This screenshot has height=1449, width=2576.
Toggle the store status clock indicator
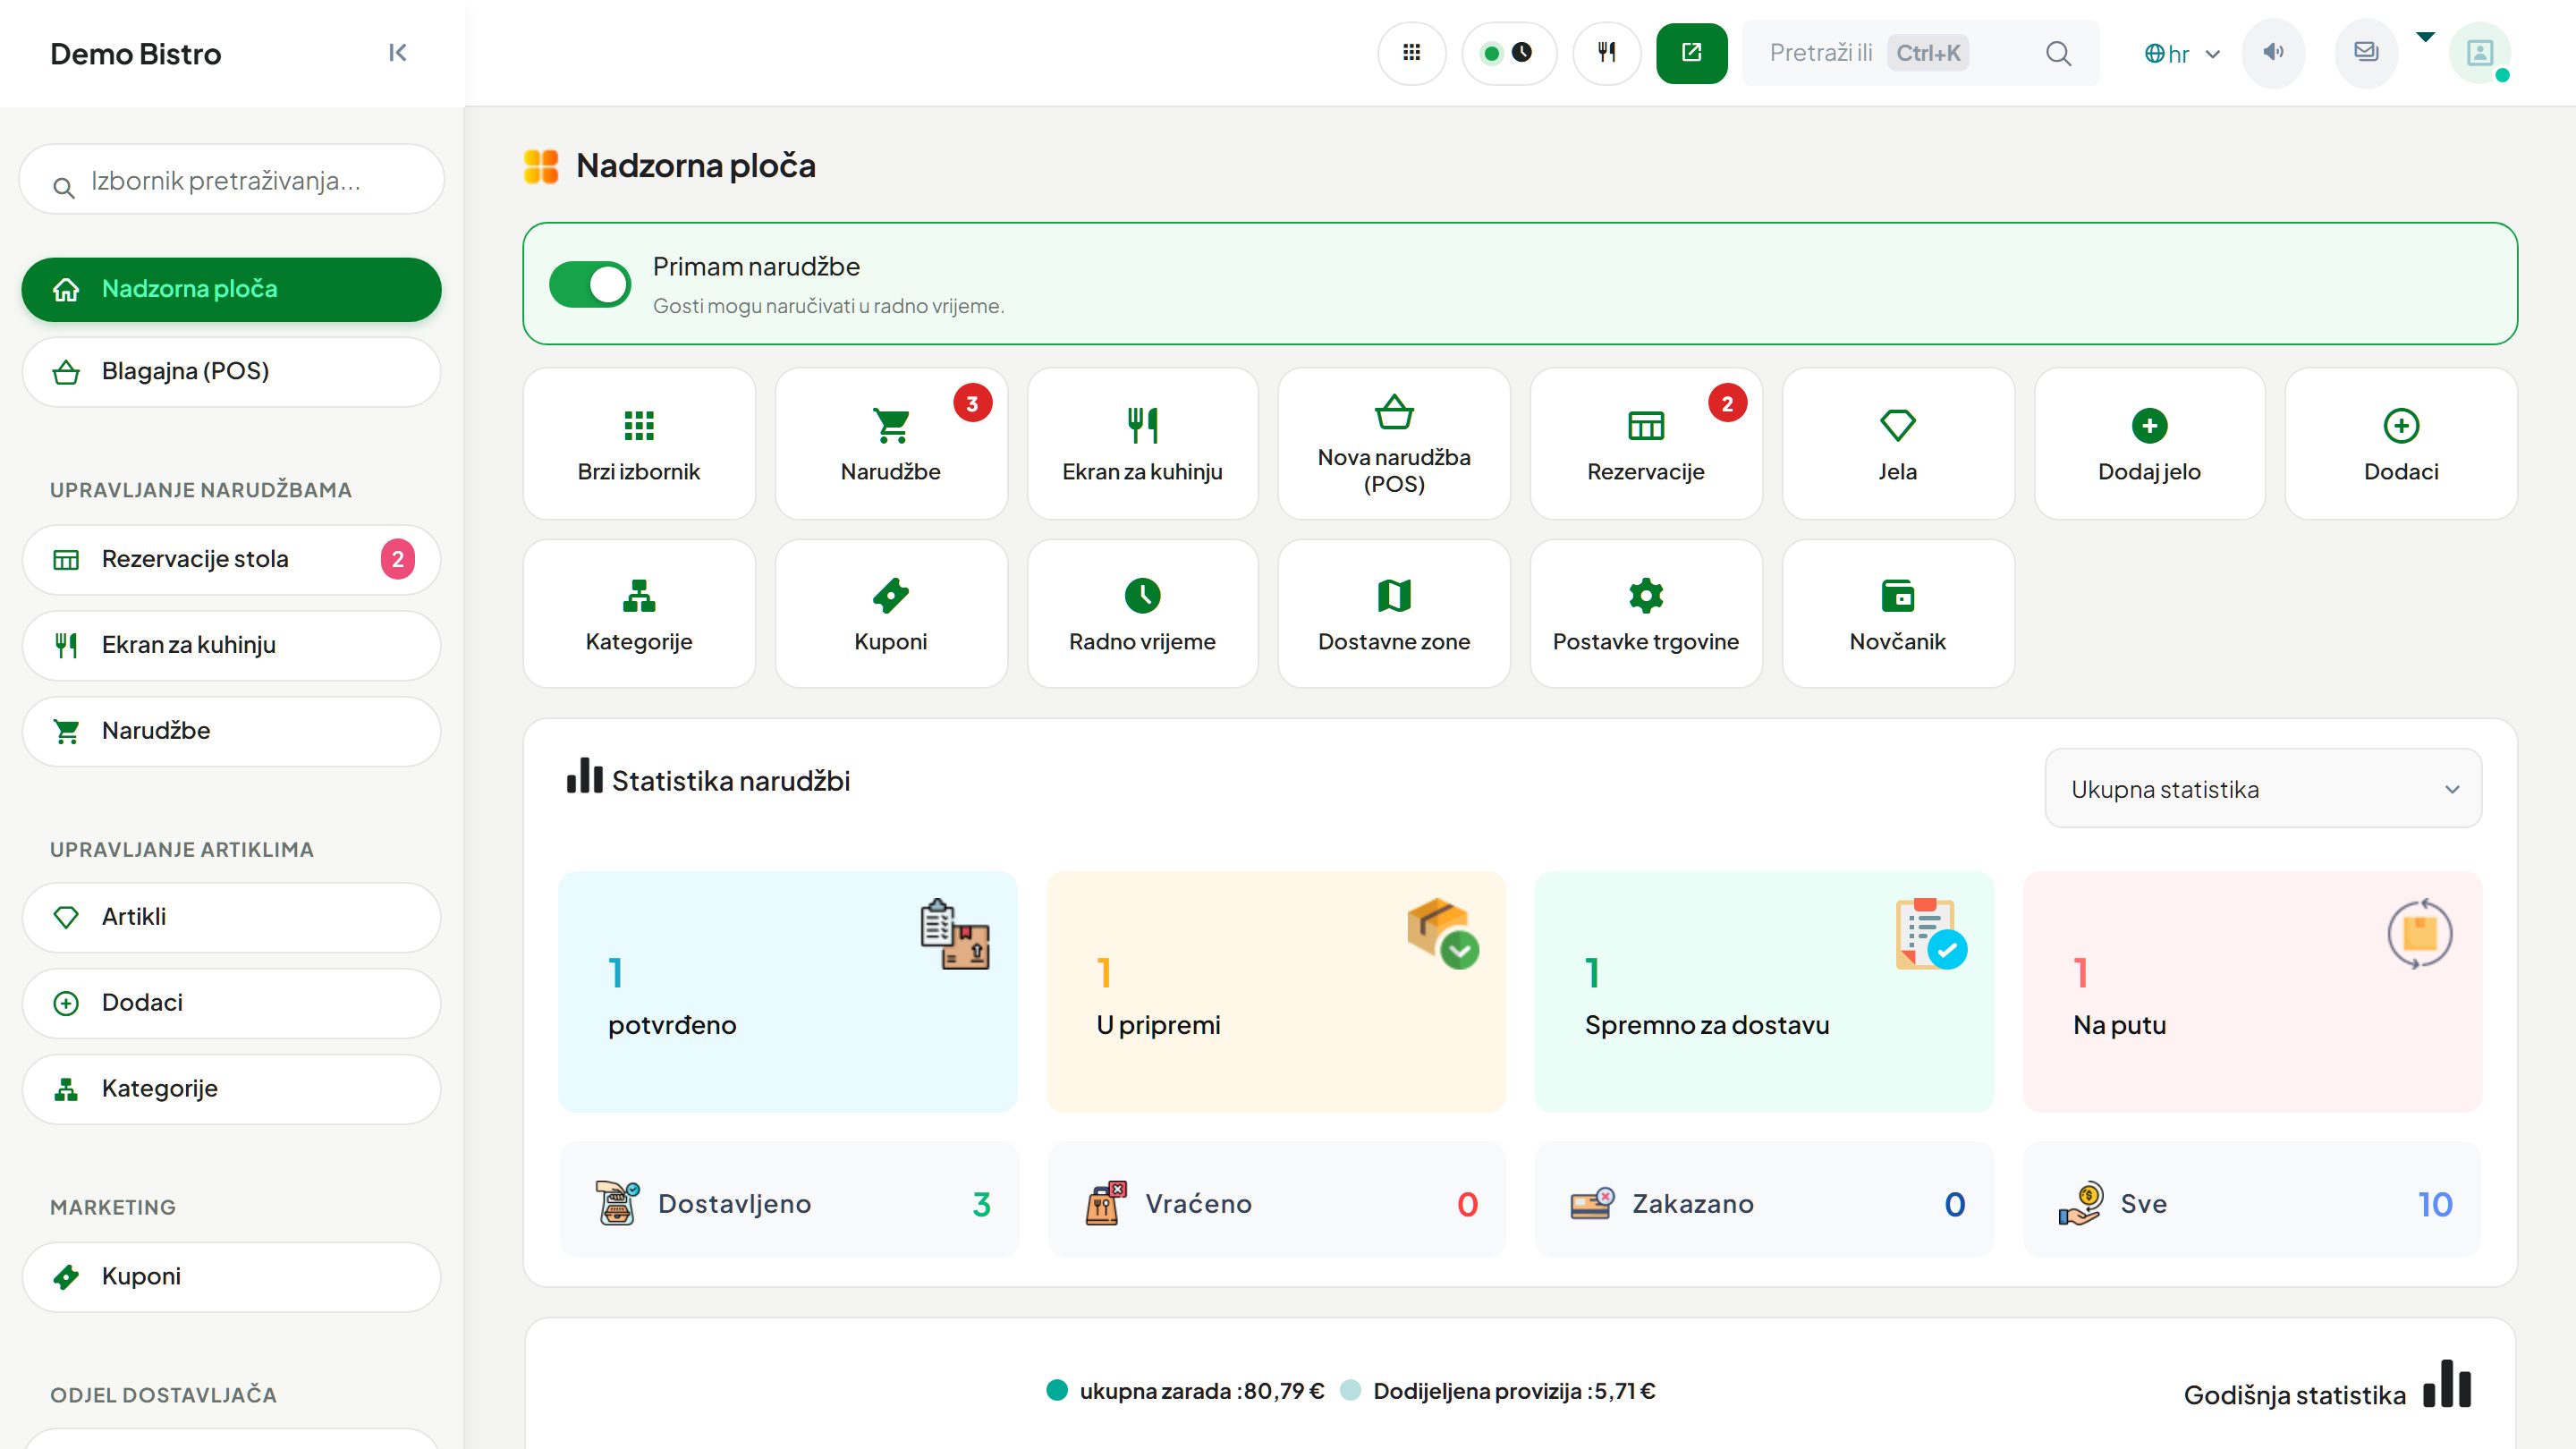[x=1508, y=53]
